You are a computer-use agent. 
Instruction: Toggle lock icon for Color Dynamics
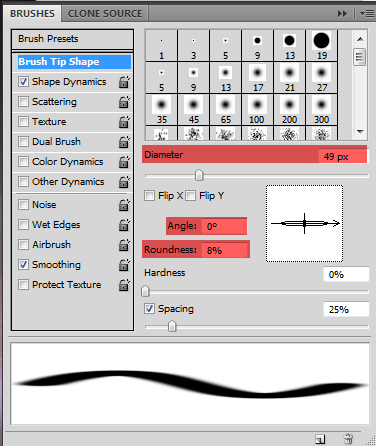[x=124, y=162]
